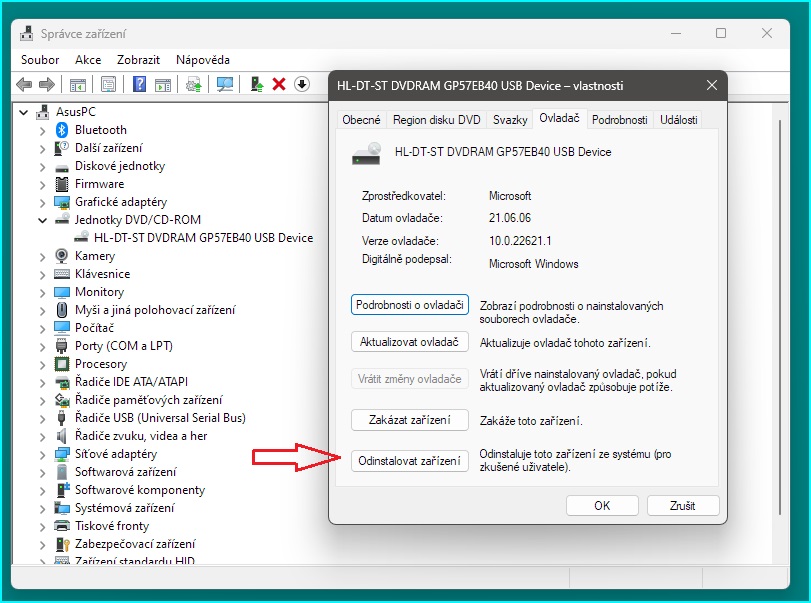Switch to the Obecné tab
The image size is (811, 603).
361,120
